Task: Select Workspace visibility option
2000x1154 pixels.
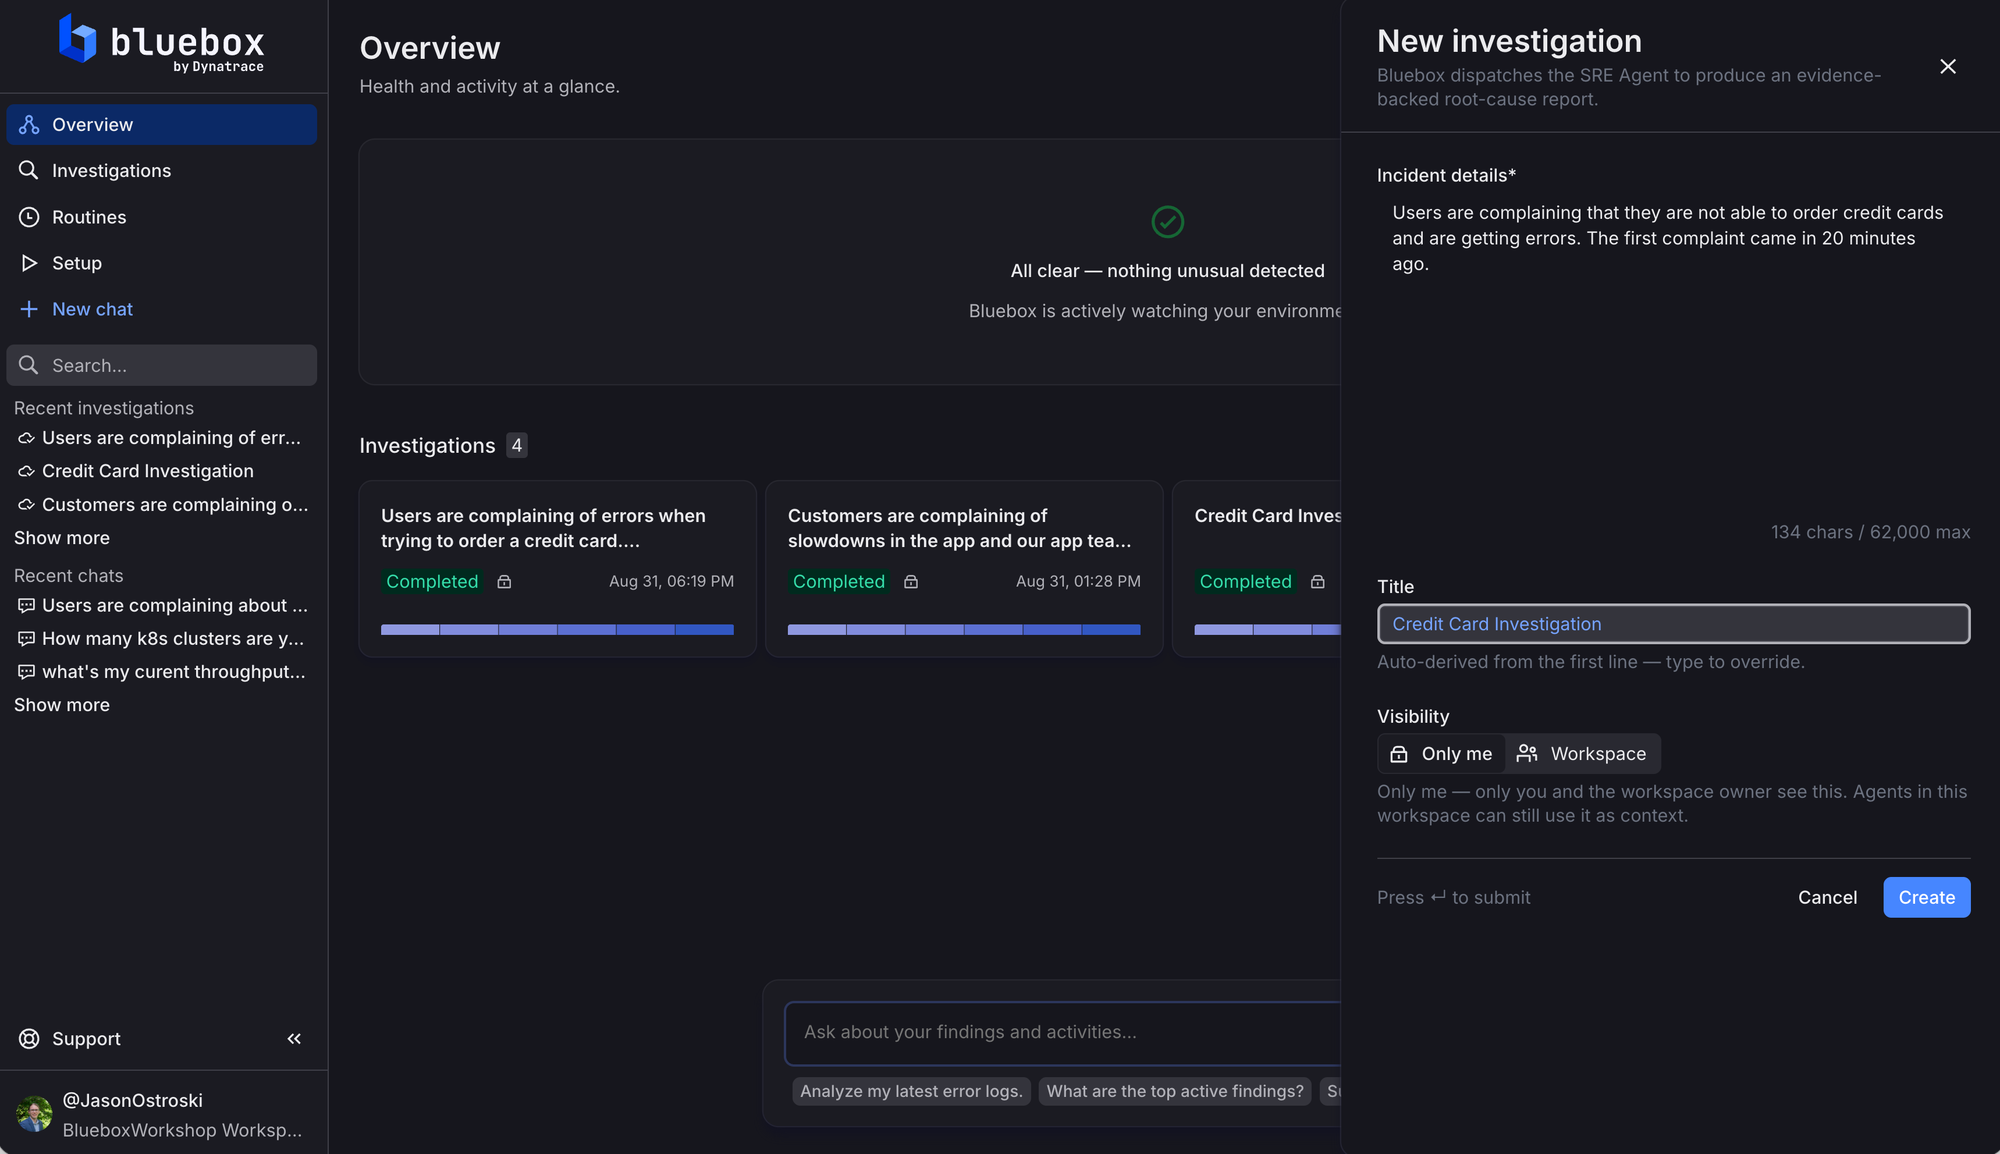Action: coord(1583,754)
